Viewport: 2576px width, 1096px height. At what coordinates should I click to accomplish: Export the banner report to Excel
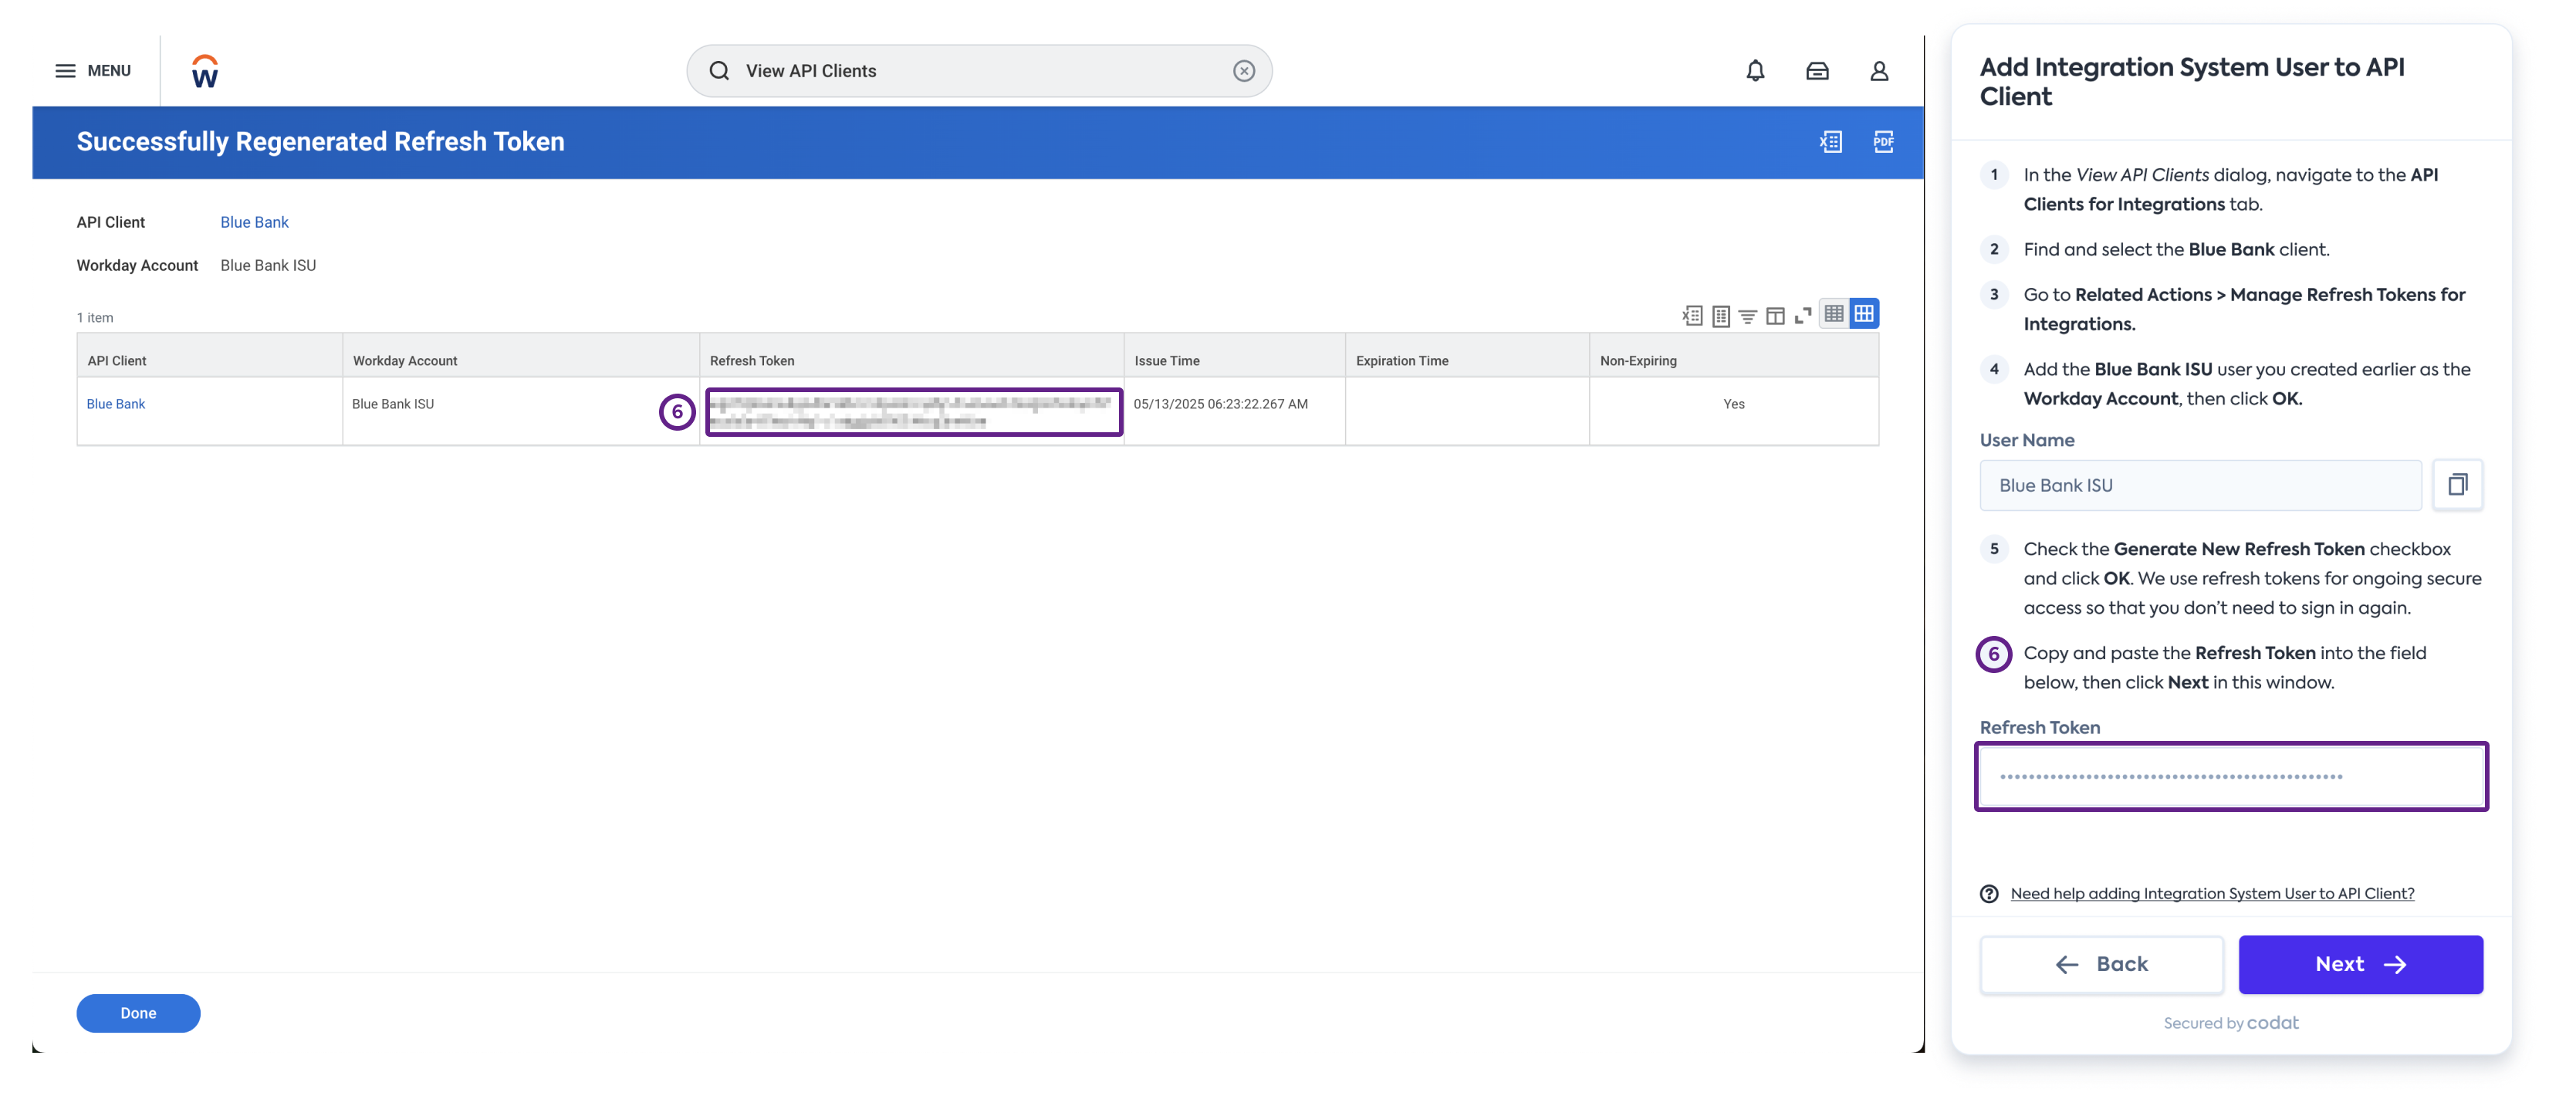tap(1831, 142)
